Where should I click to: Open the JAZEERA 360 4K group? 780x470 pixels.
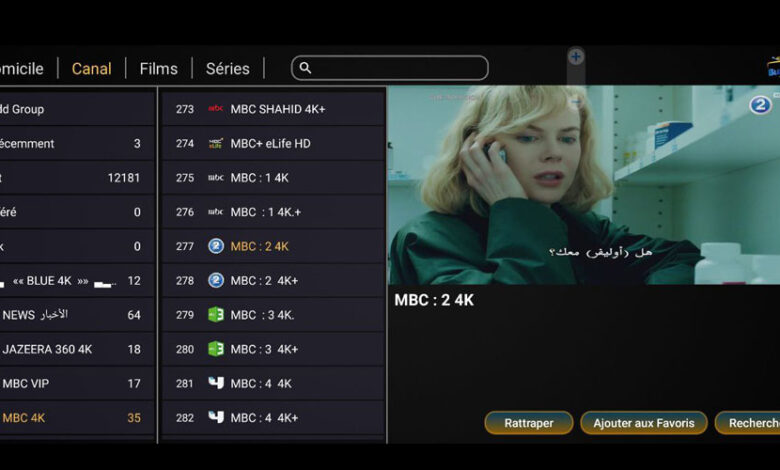(77, 349)
